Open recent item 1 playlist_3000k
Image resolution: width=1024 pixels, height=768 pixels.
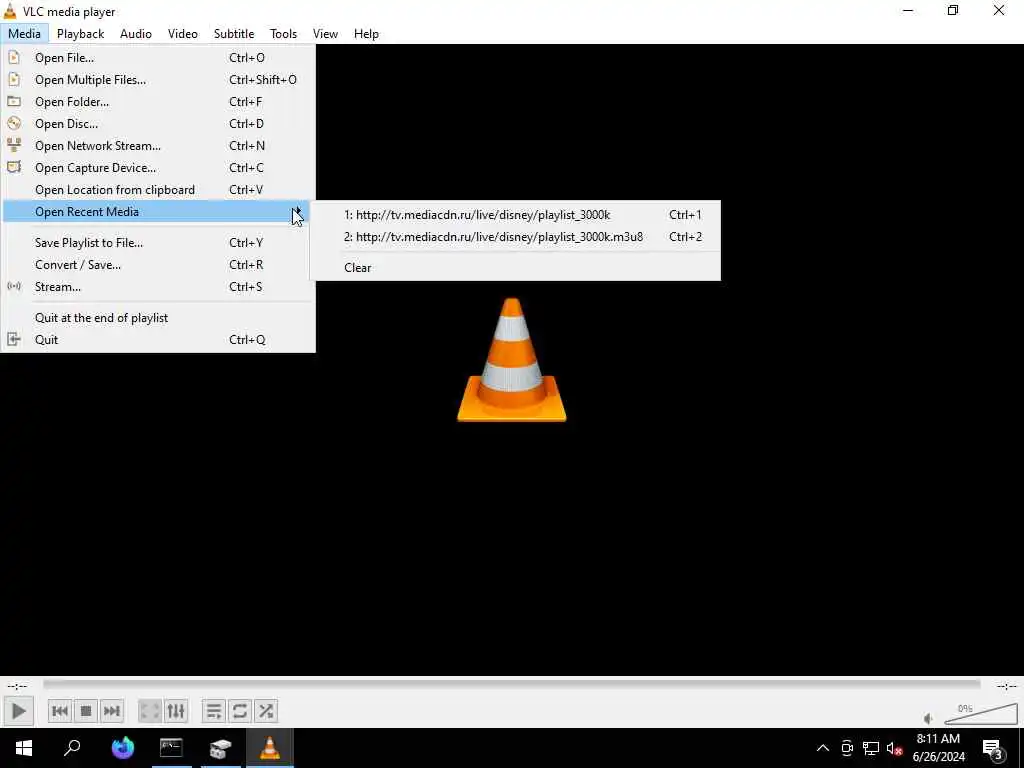(515, 214)
